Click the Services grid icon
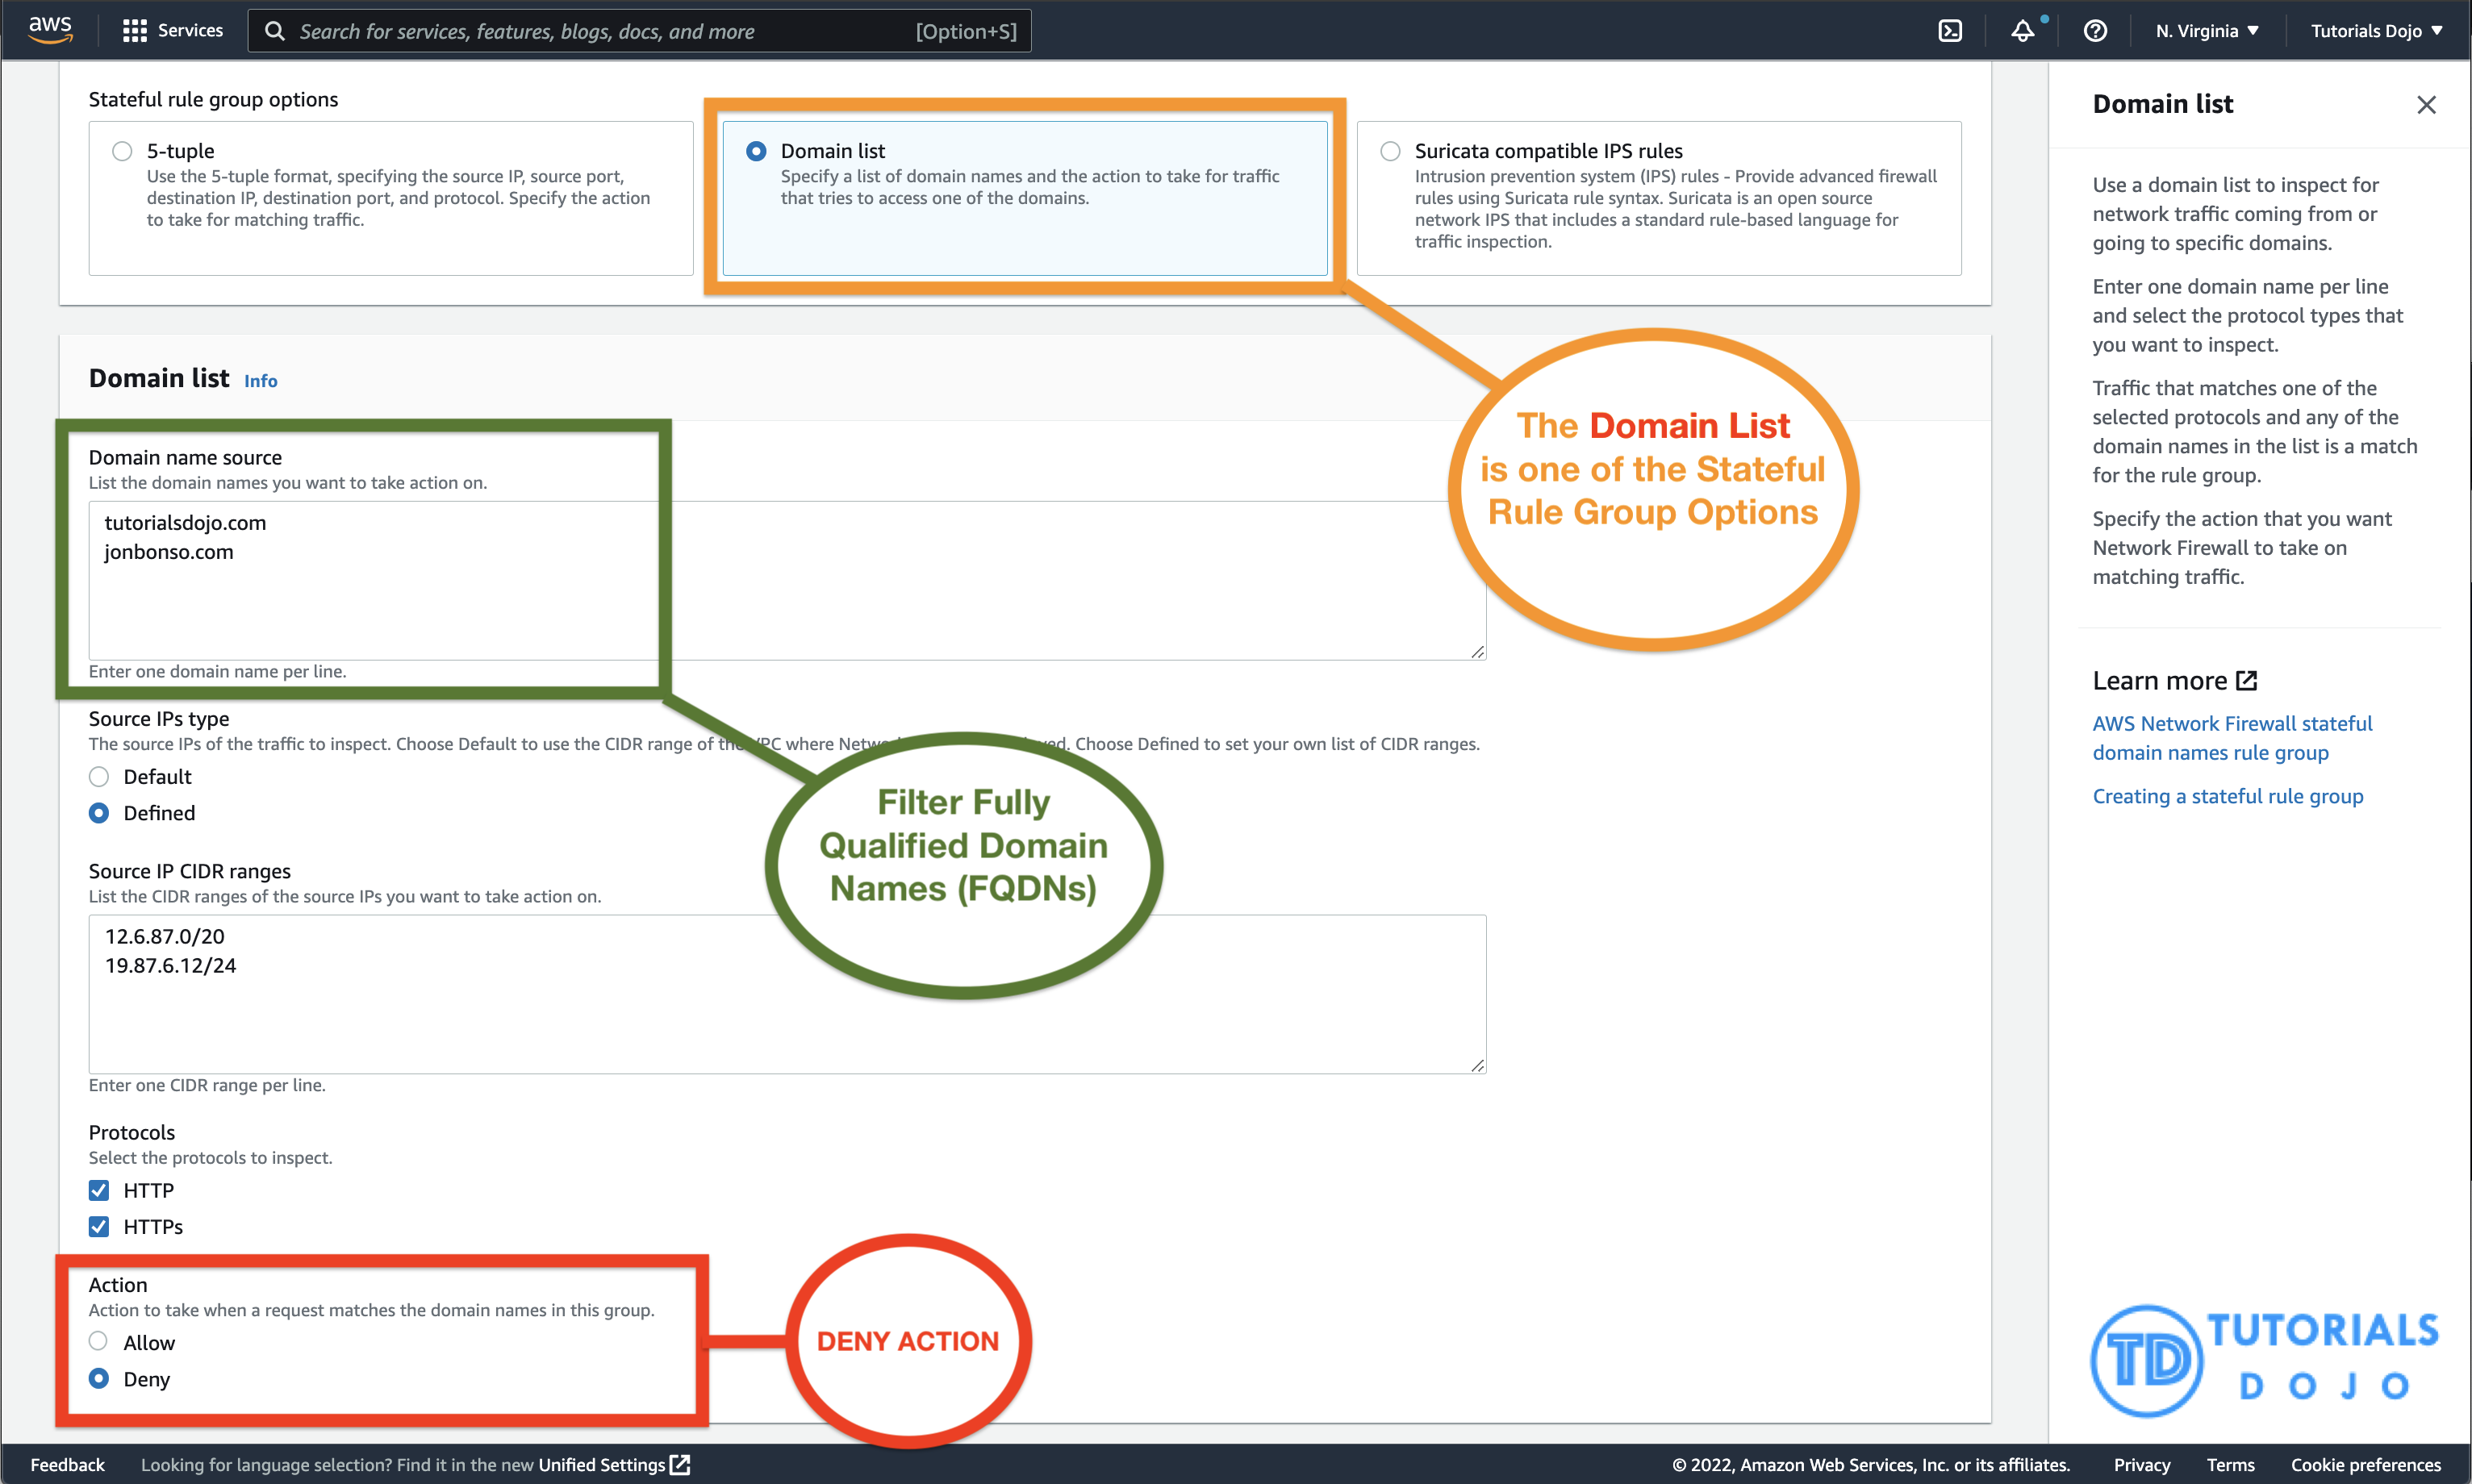This screenshot has width=2472, height=1484. click(x=135, y=30)
